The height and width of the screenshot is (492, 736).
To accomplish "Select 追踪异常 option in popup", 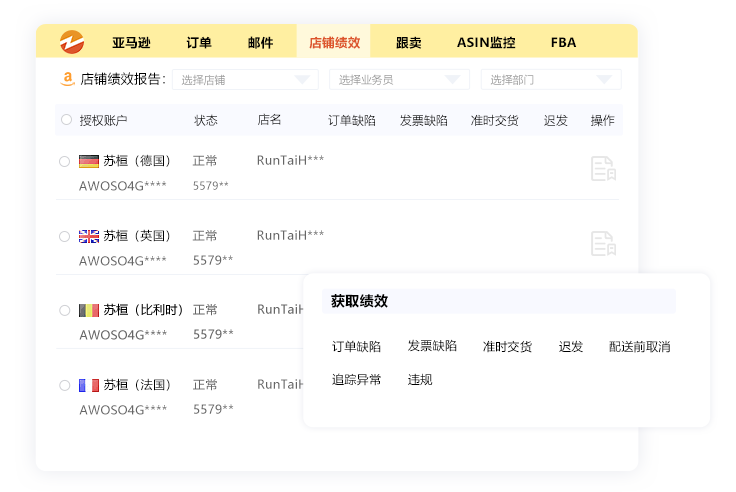I will click(356, 380).
